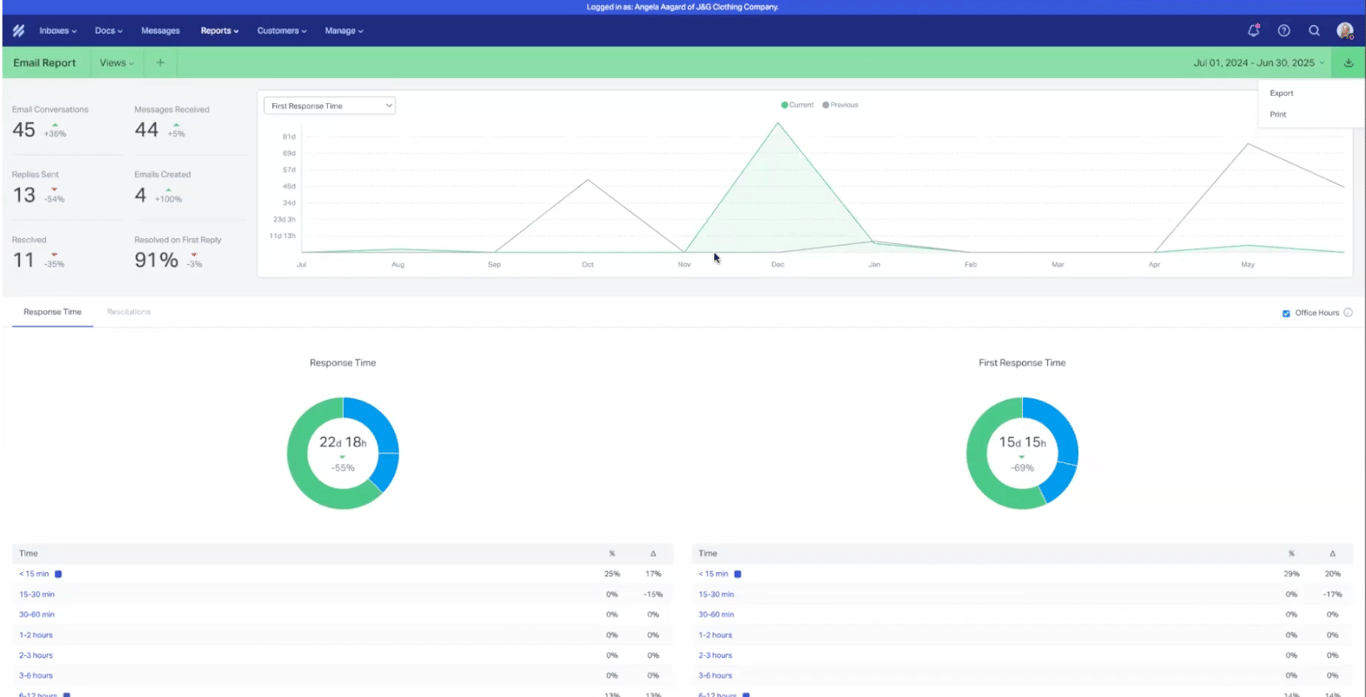This screenshot has width=1366, height=697.
Task: Click the Response Time donut chart
Action: point(343,453)
